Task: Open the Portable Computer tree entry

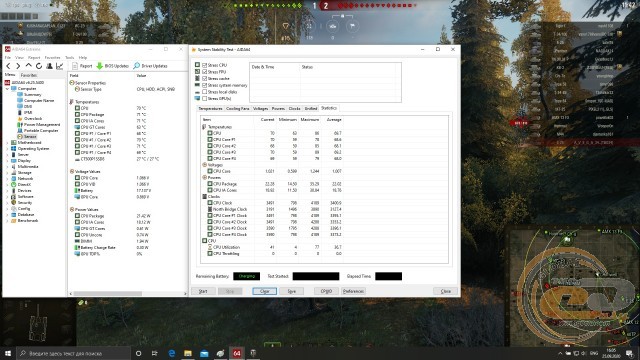Action: [x=38, y=131]
